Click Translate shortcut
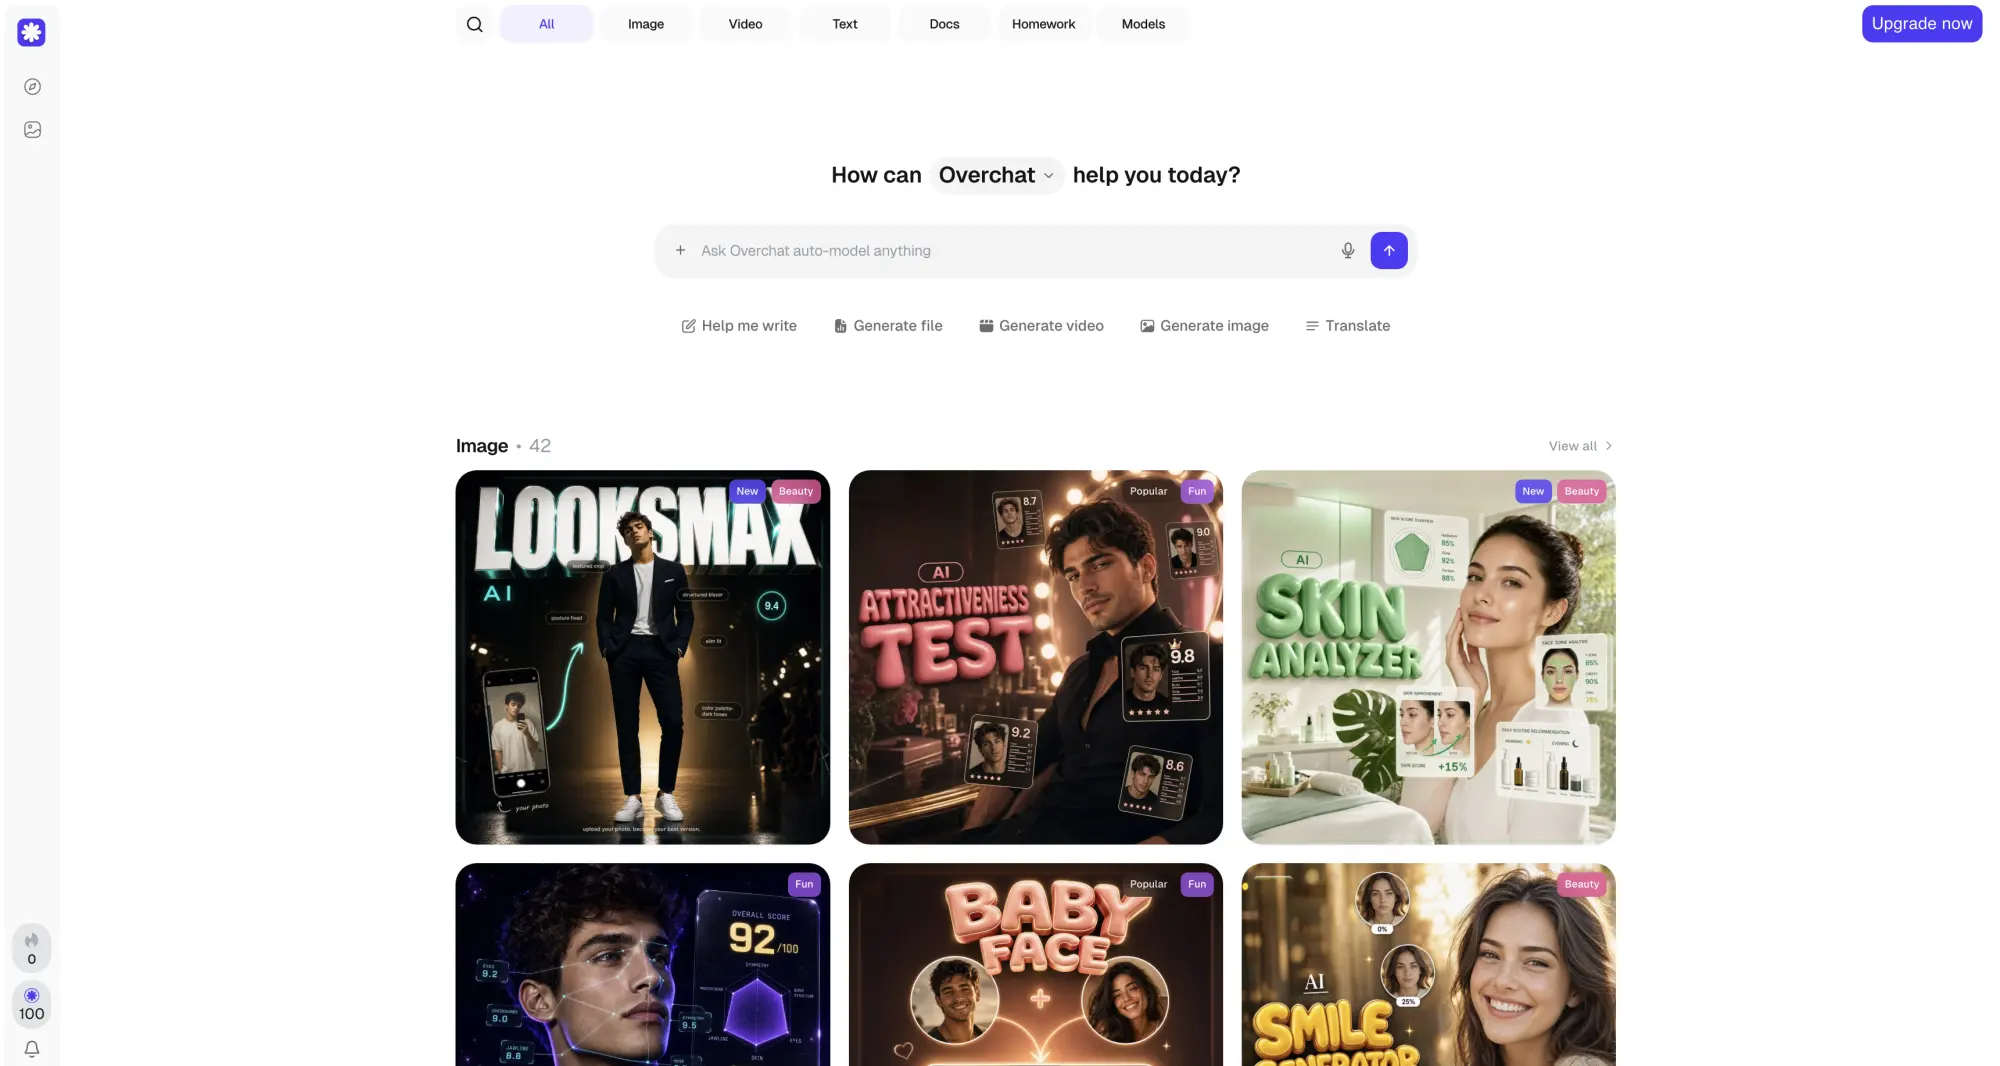 point(1347,326)
